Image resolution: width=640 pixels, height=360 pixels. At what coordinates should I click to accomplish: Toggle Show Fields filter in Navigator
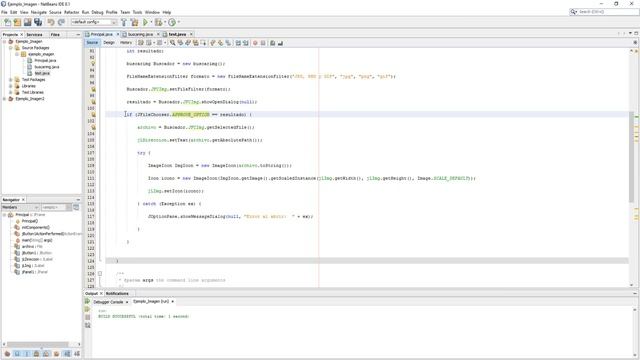click(17, 353)
